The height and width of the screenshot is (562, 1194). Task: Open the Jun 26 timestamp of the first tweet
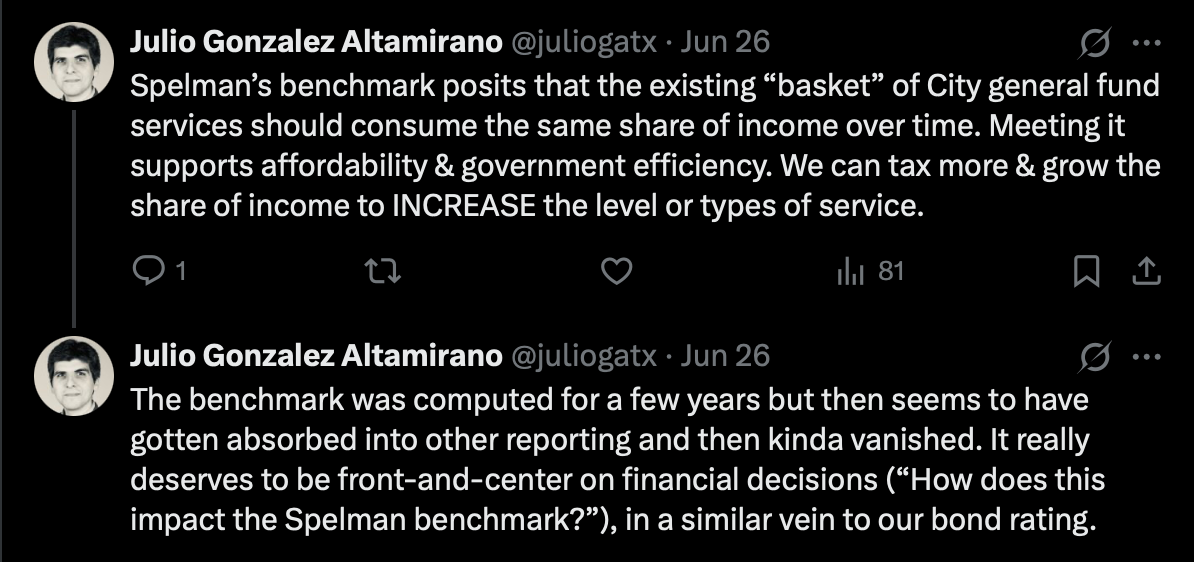click(725, 42)
